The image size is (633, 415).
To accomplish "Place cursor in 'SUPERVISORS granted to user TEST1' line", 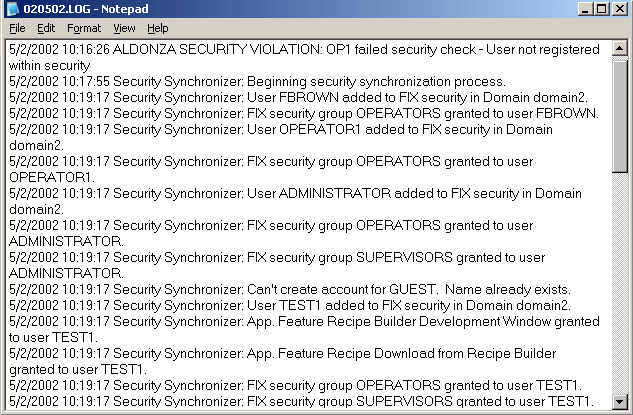I will coord(301,401).
